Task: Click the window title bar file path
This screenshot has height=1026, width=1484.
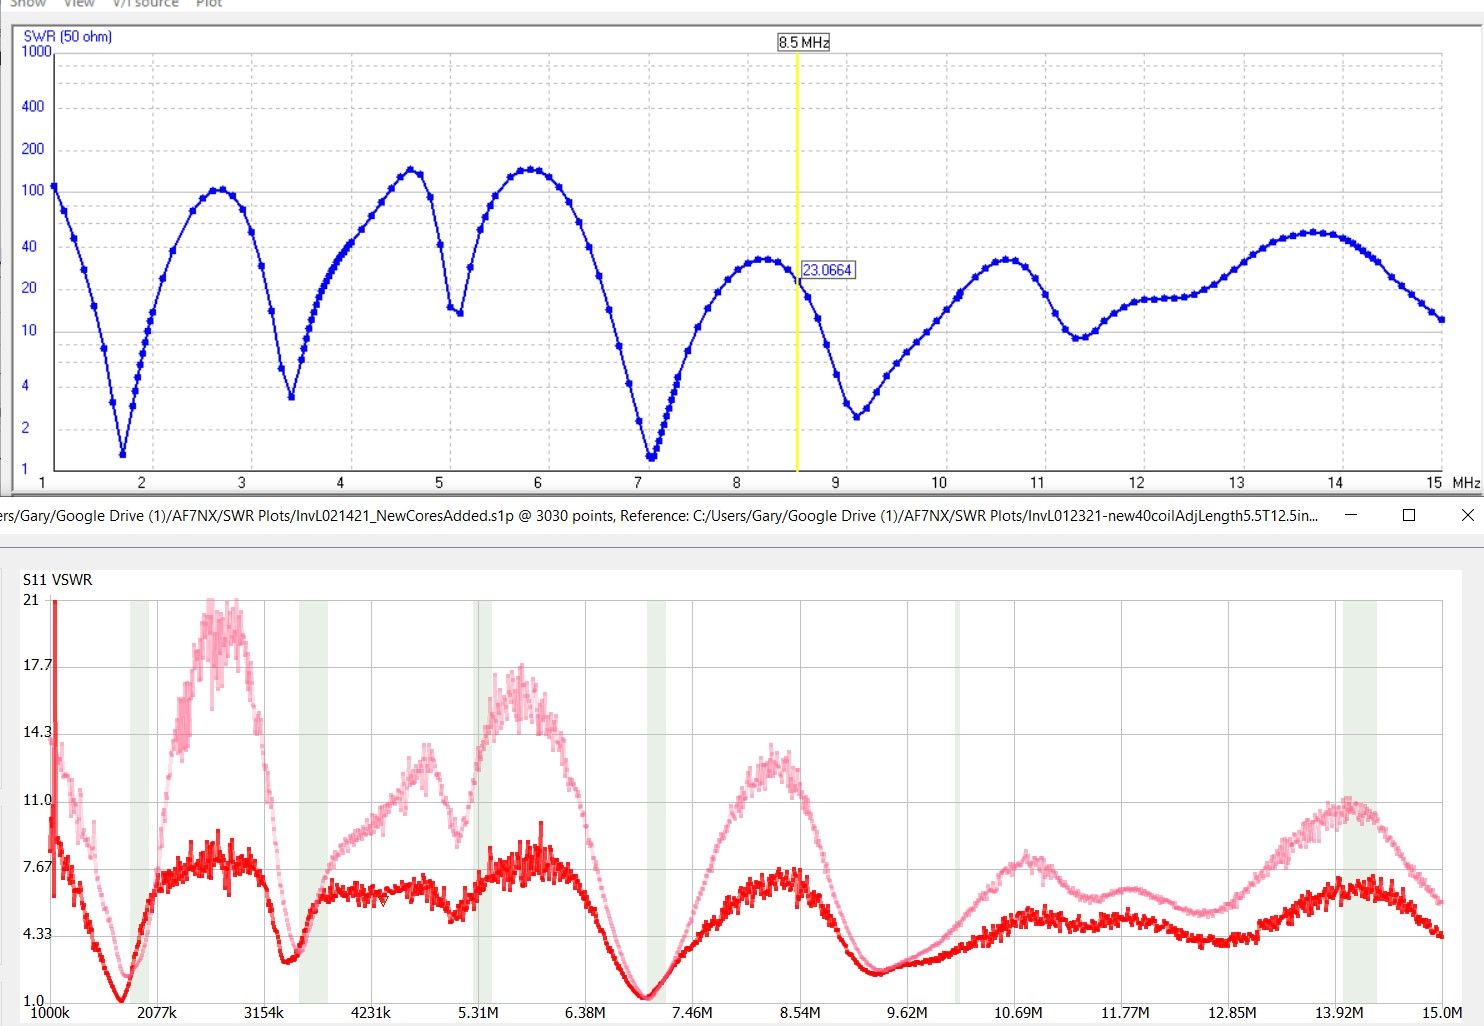Action: pyautogui.click(x=660, y=516)
